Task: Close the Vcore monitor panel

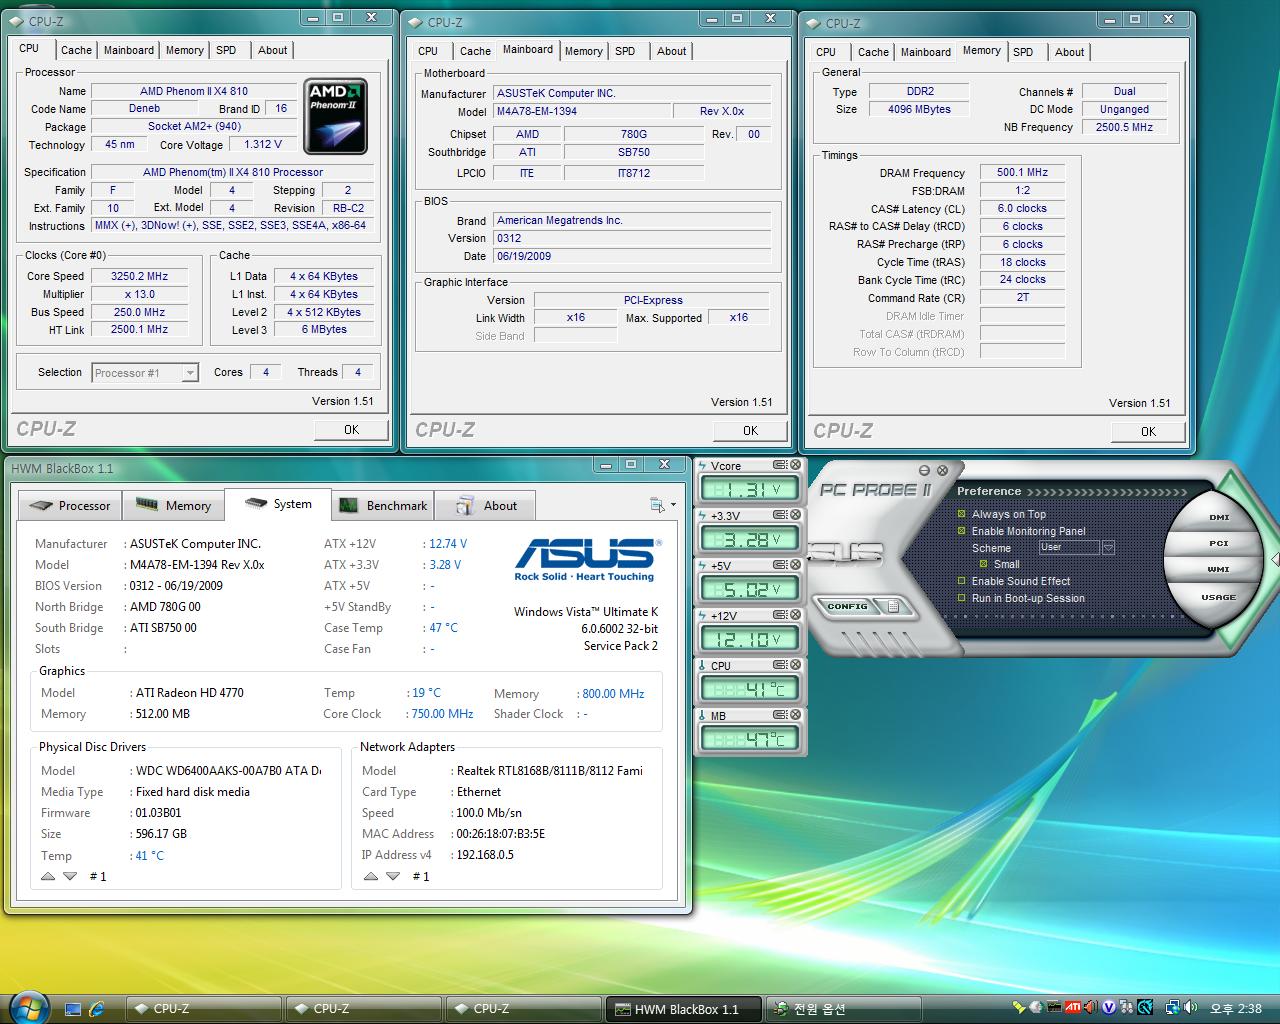Action: point(796,465)
